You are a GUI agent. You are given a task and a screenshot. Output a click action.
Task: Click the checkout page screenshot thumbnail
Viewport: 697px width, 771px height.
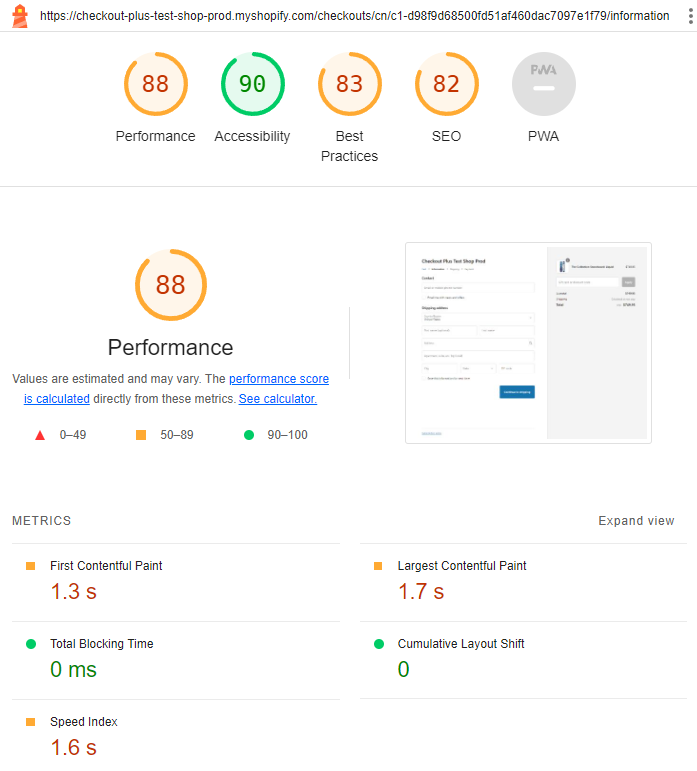click(528, 343)
